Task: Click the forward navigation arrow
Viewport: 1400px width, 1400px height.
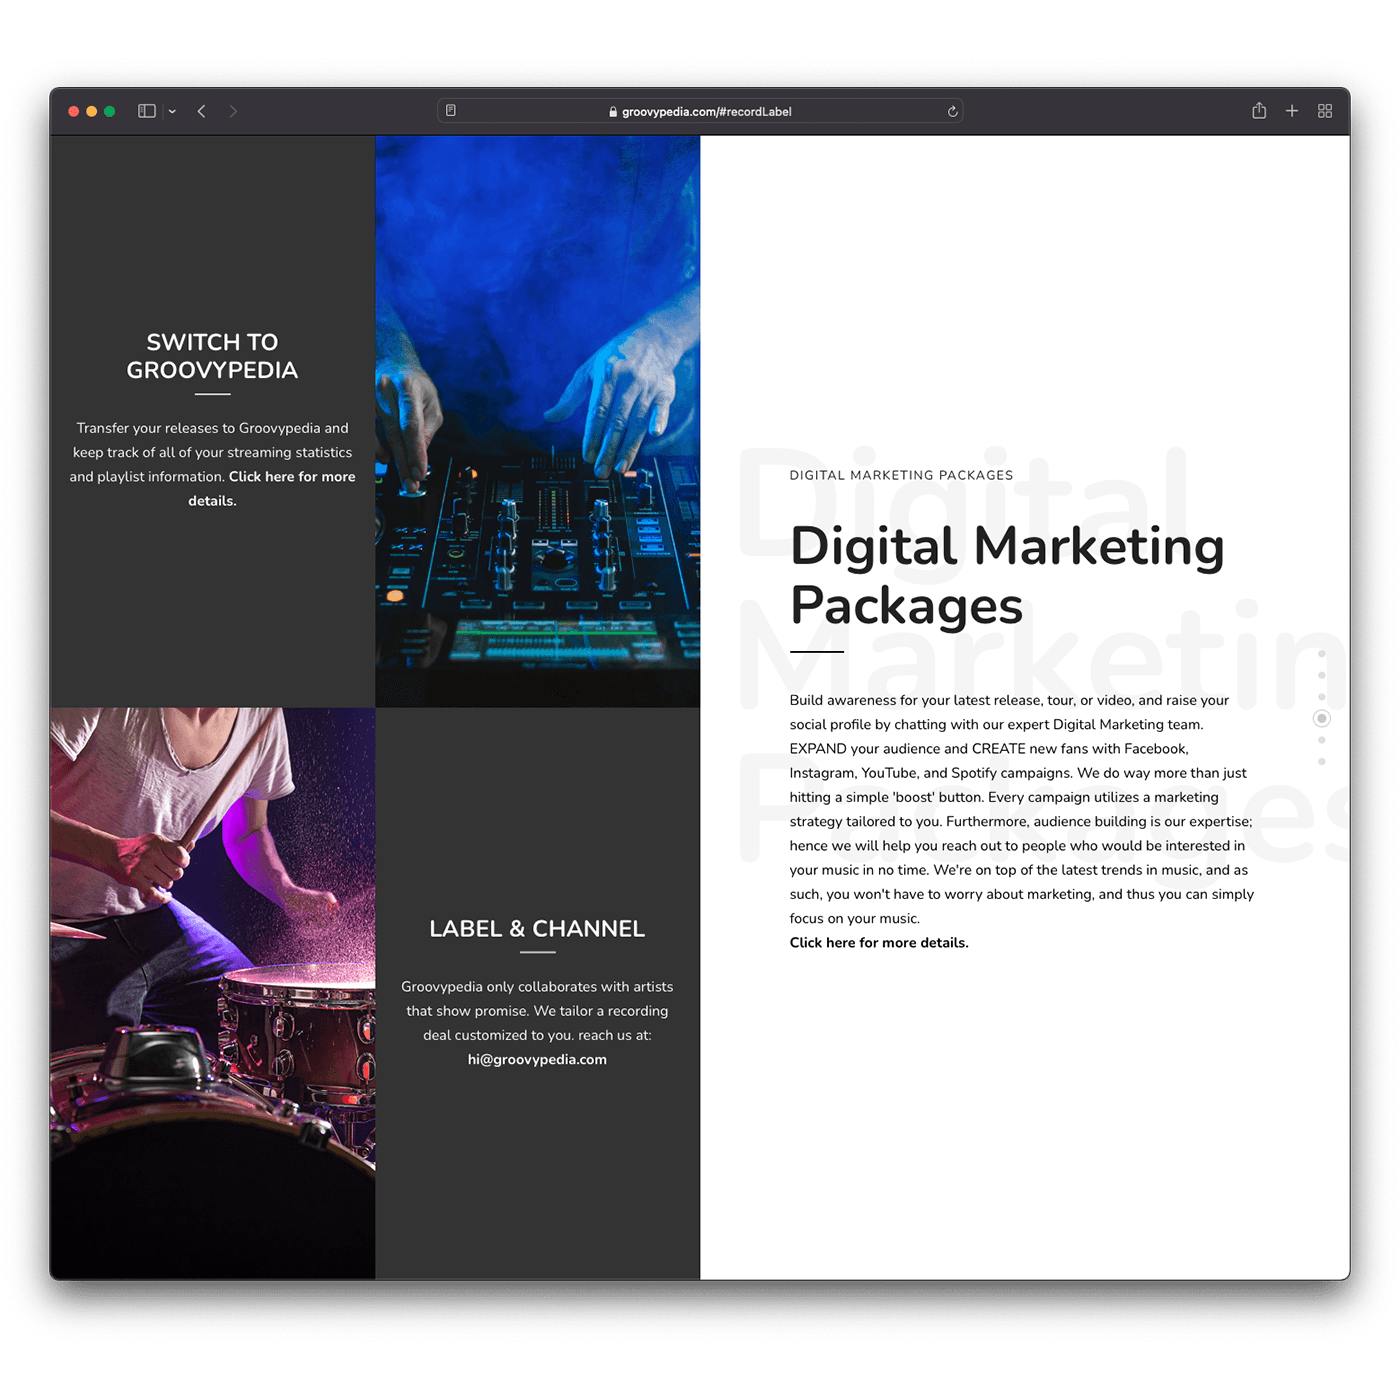Action: [233, 111]
